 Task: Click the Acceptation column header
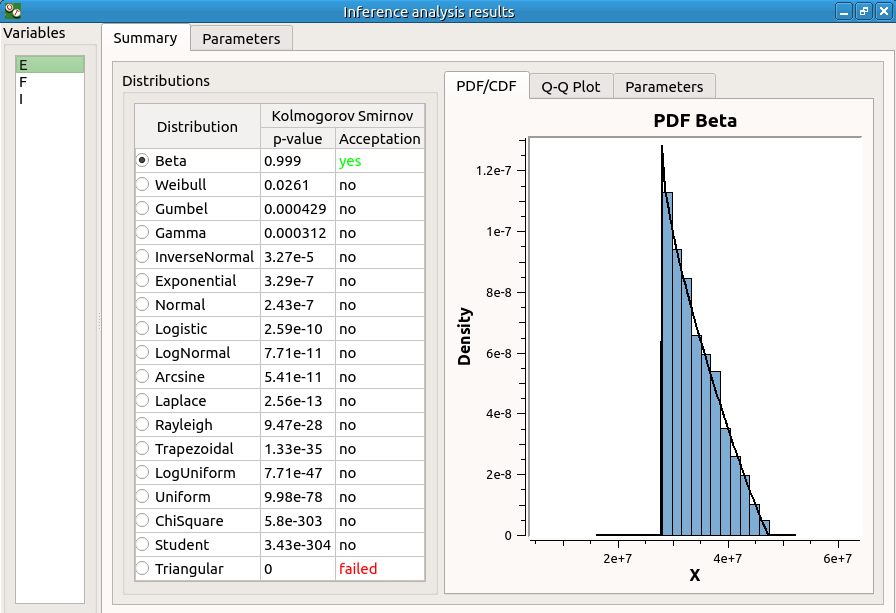point(380,139)
